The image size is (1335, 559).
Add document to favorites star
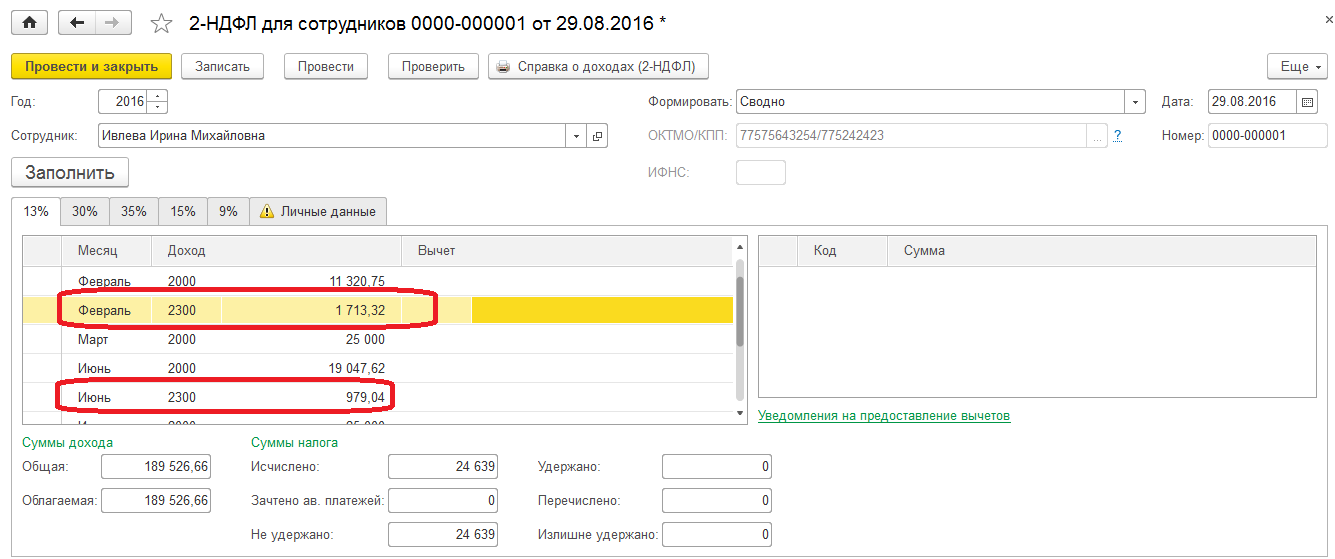click(x=160, y=22)
